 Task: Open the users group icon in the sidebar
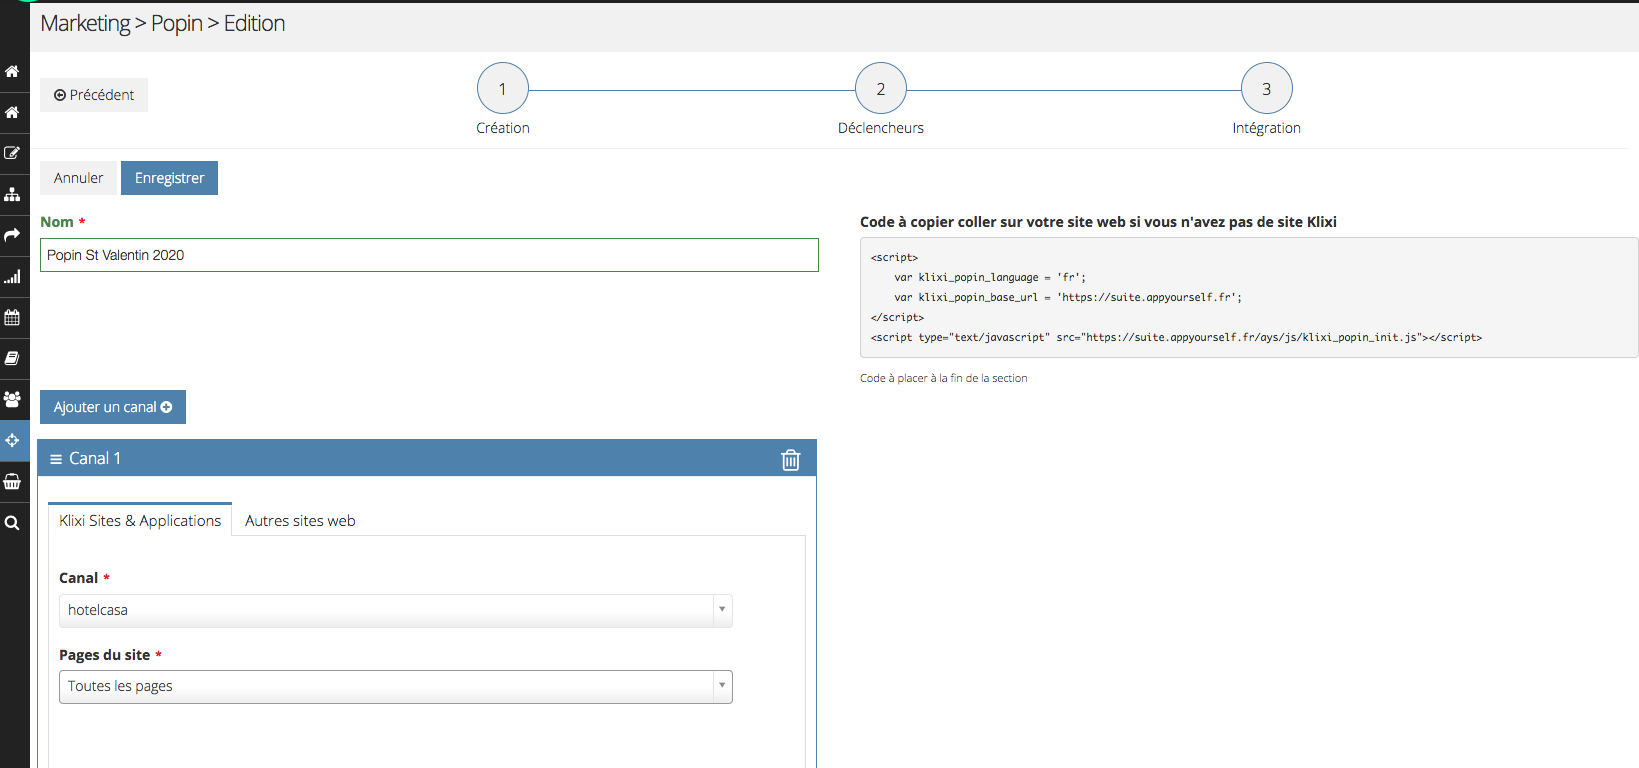click(12, 399)
